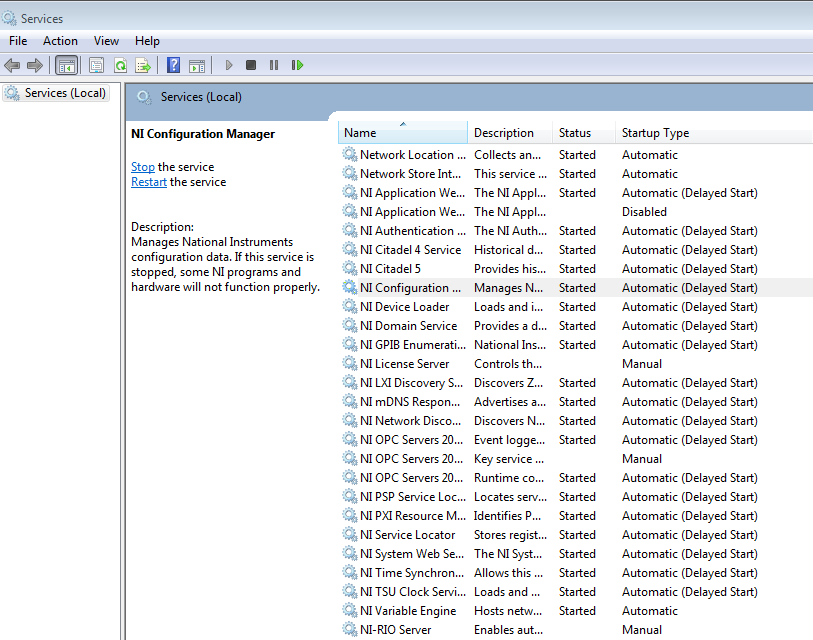Click gear icon of NI License Server row
813x640 pixels.
coord(350,364)
